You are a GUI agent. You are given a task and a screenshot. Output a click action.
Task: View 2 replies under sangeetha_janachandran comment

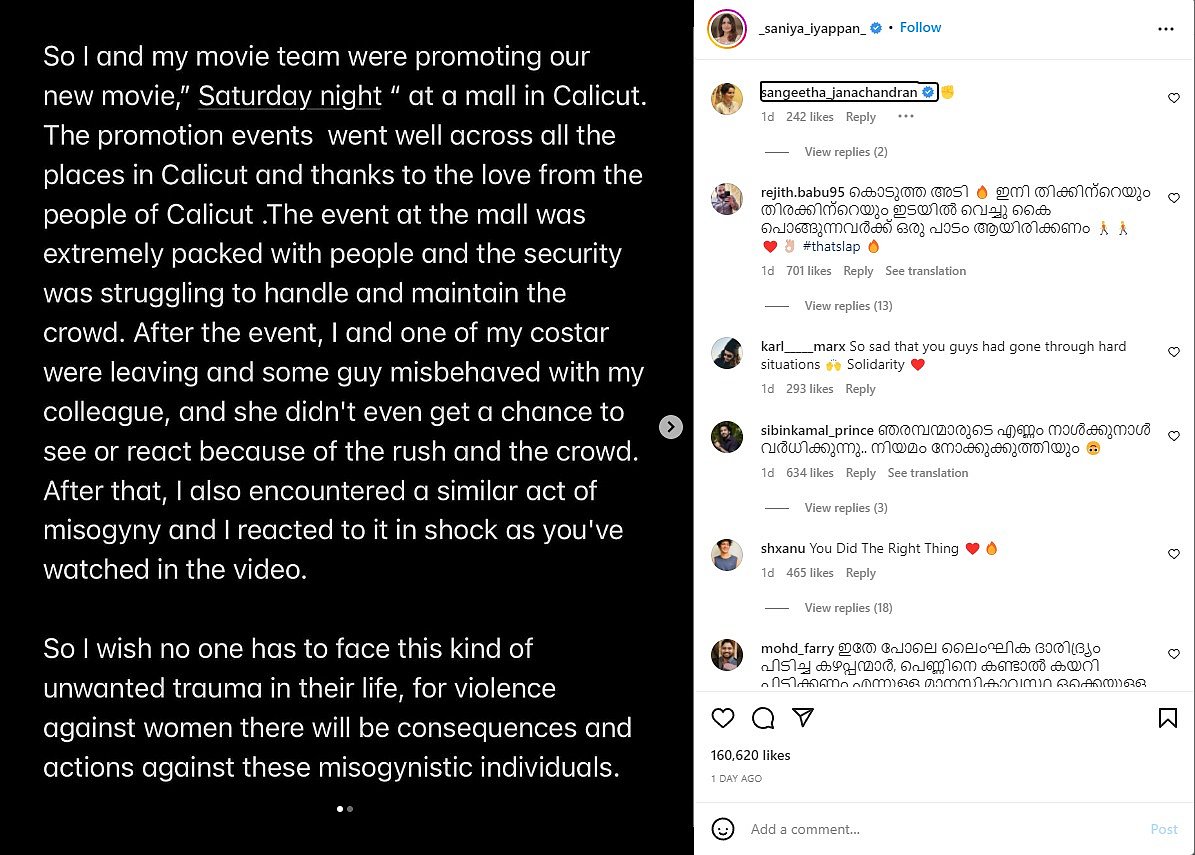point(845,152)
